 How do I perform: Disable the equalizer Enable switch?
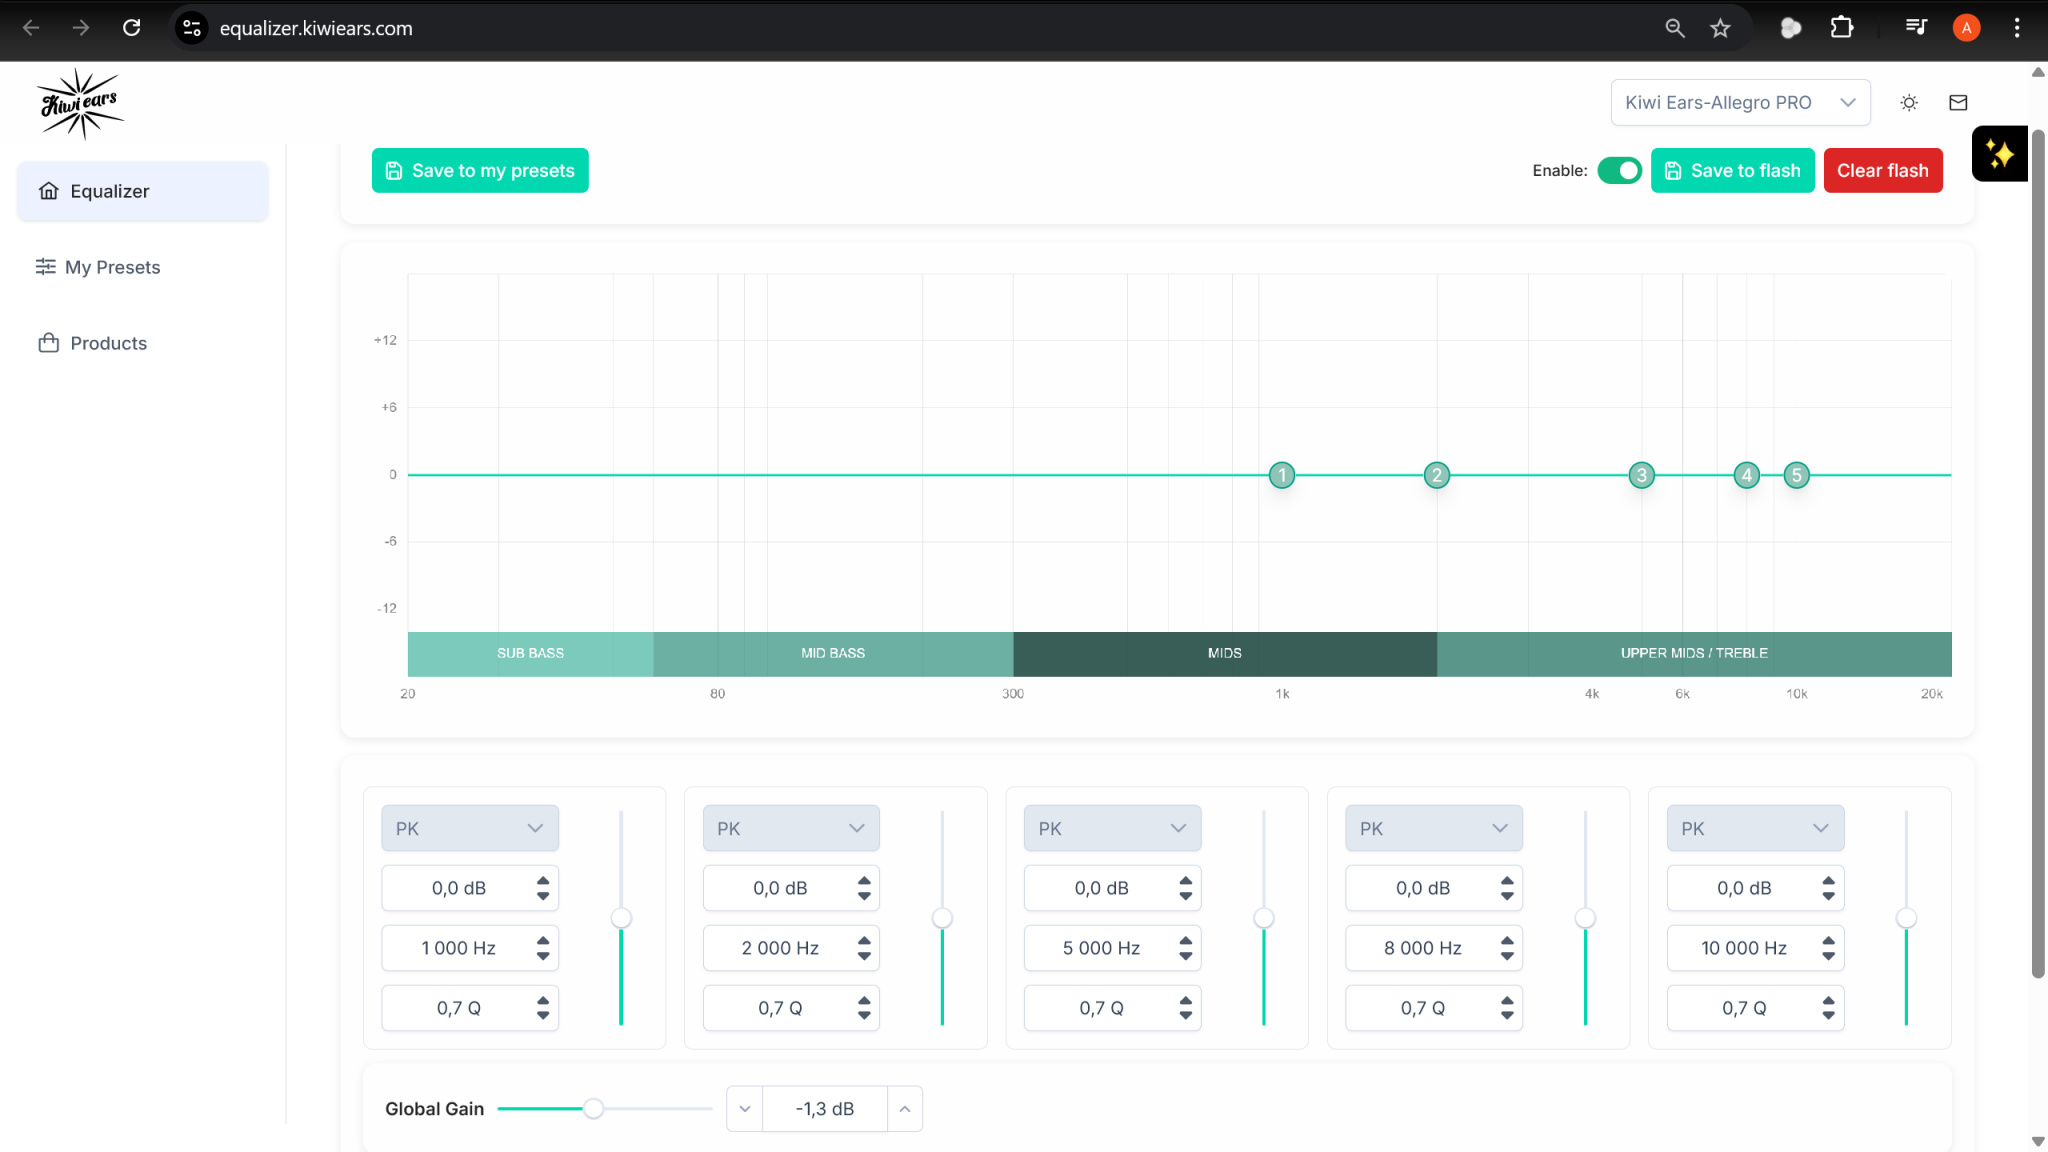click(x=1619, y=171)
